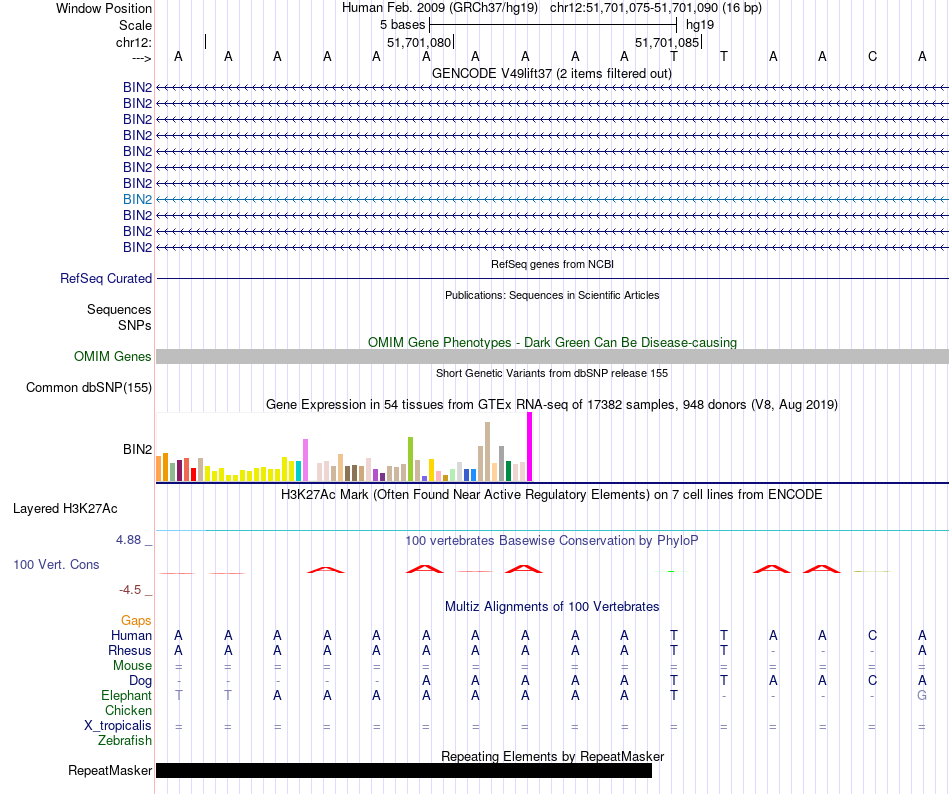Click the hg19 assembly label

(x=700, y=25)
